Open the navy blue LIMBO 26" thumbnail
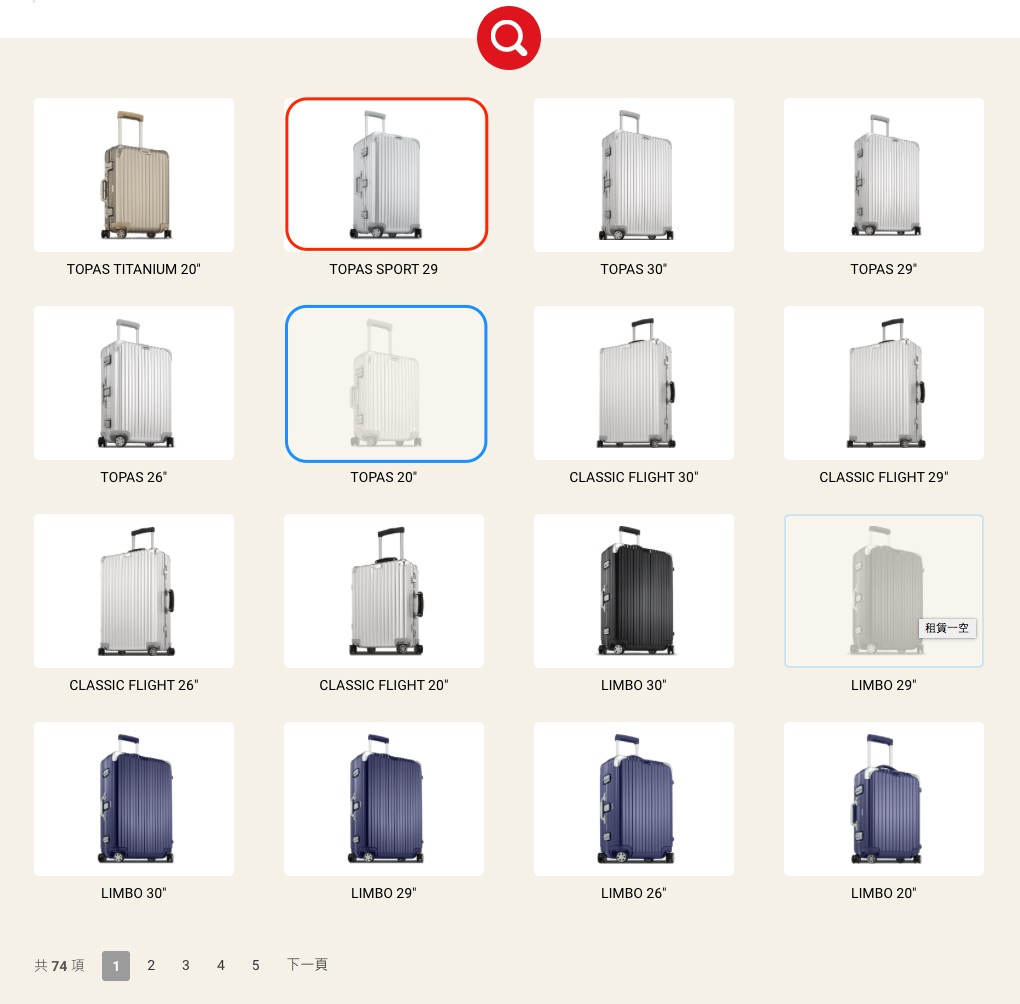1020x1004 pixels. click(x=634, y=798)
